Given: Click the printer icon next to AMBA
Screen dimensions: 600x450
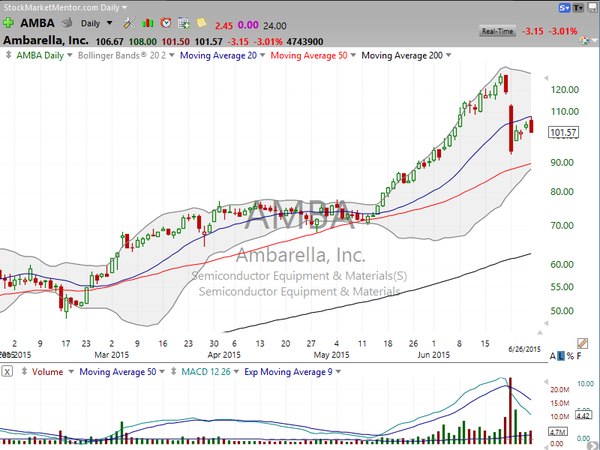Looking at the screenshot, I should click(67, 23).
